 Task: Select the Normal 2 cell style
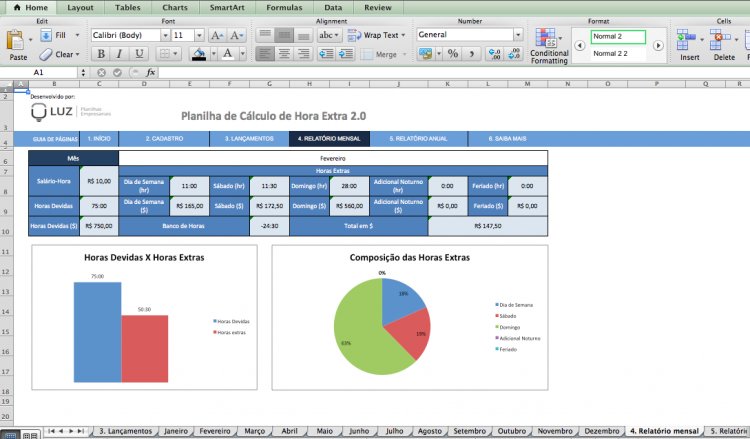[618, 36]
